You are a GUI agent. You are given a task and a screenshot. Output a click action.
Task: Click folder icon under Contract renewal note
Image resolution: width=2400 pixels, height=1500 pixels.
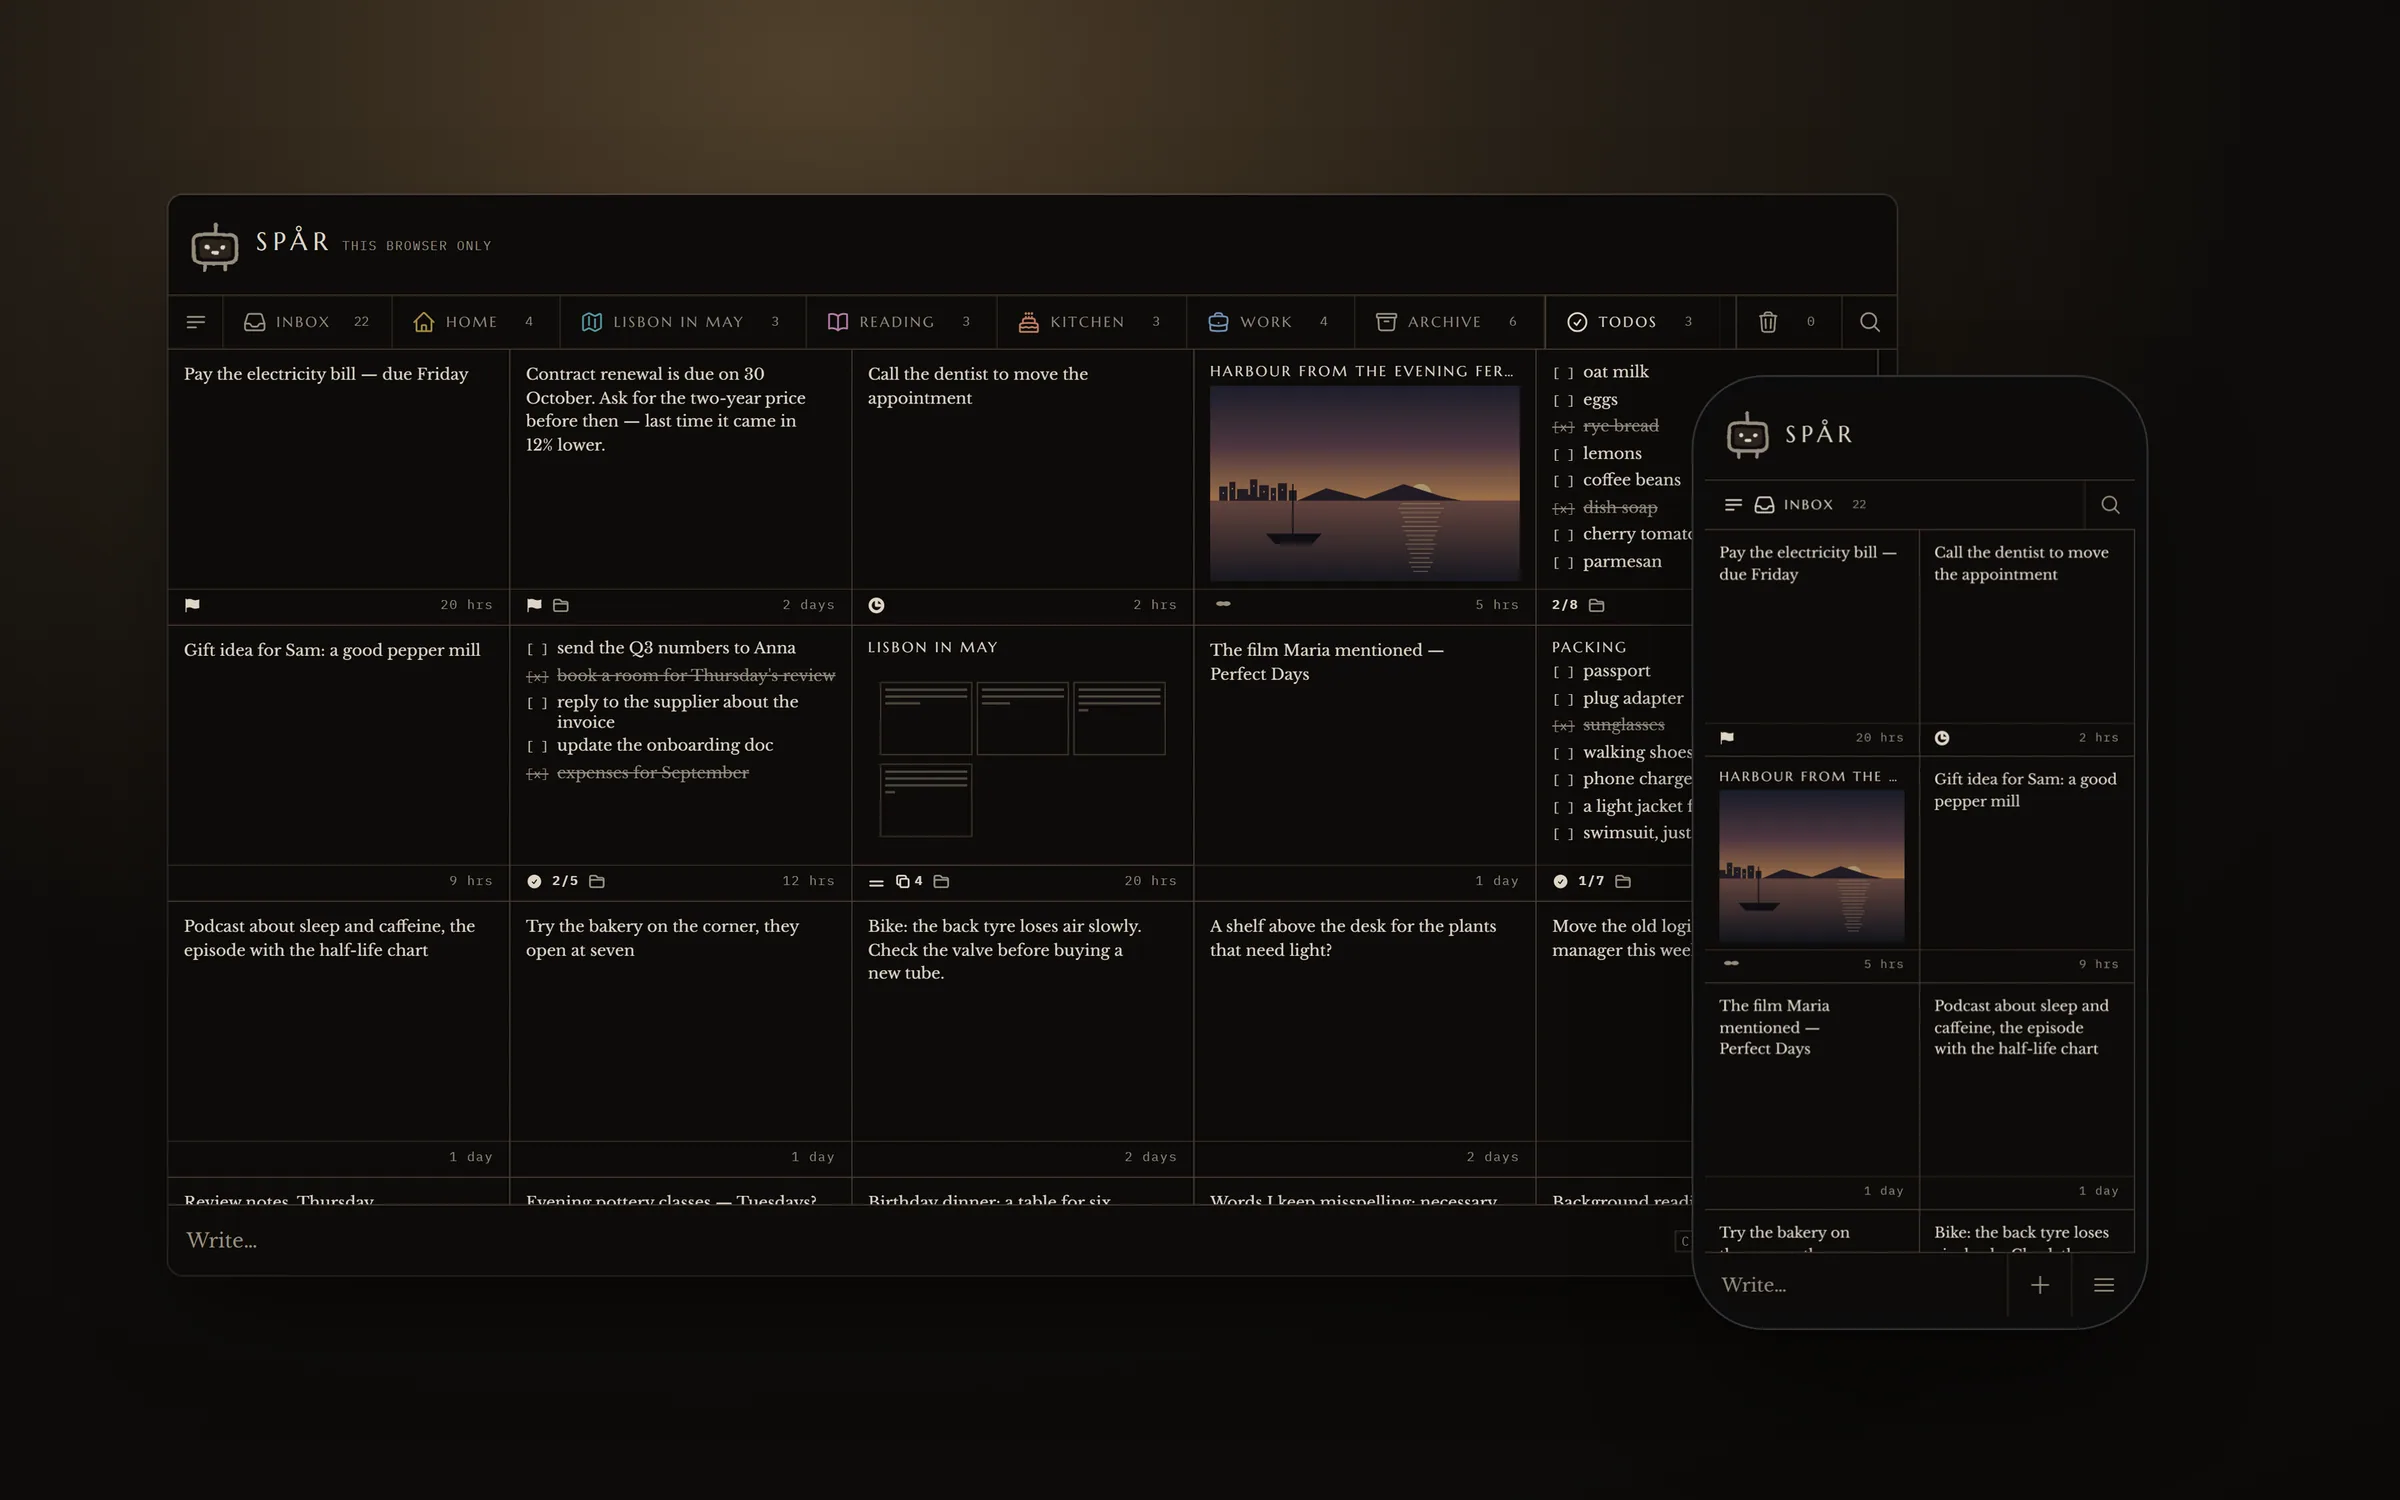point(561,605)
